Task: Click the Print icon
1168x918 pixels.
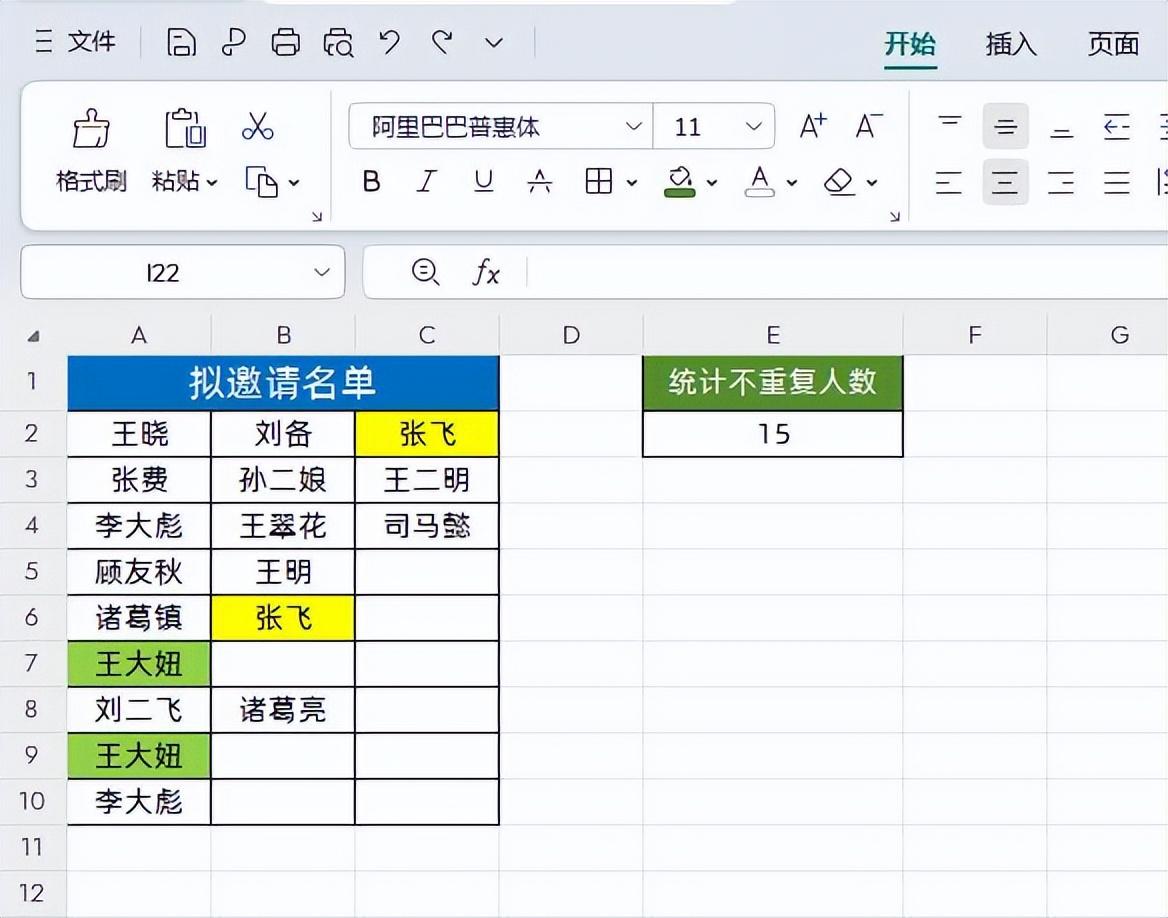Action: pos(285,42)
